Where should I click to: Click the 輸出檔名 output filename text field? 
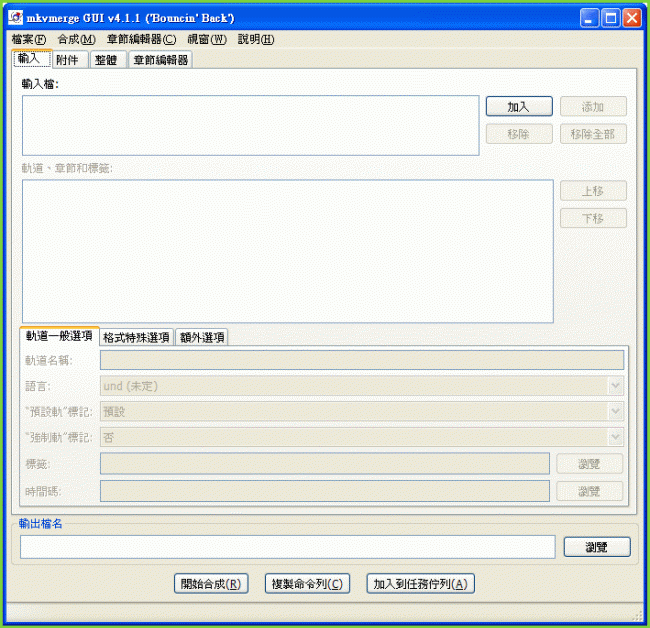(x=287, y=547)
